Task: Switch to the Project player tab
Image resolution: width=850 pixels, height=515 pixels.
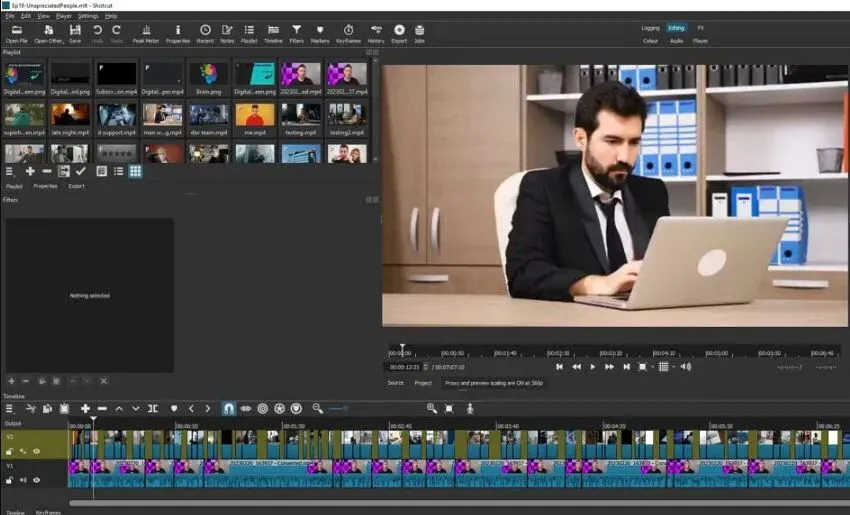Action: tap(423, 383)
